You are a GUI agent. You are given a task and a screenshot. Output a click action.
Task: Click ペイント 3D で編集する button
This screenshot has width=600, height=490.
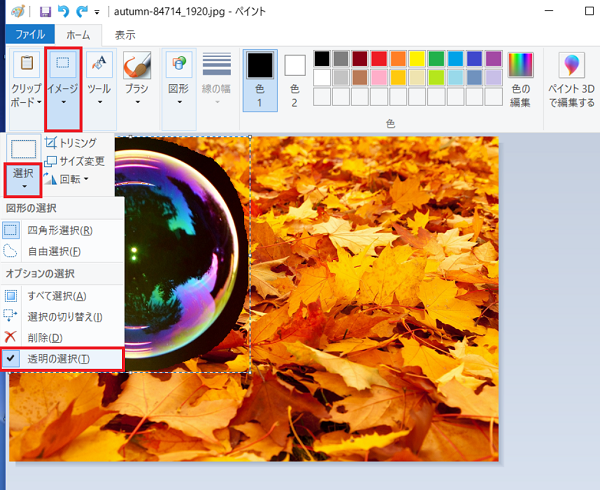pyautogui.click(x=572, y=80)
